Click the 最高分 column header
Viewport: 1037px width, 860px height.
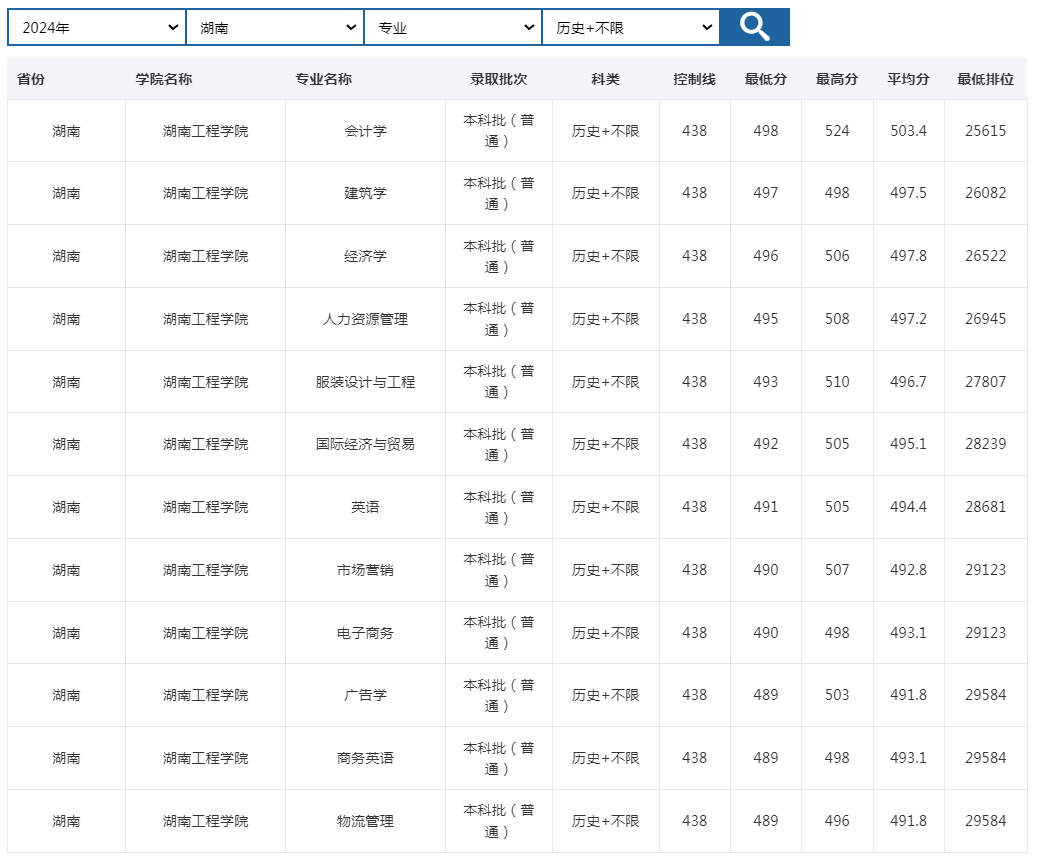[x=837, y=79]
